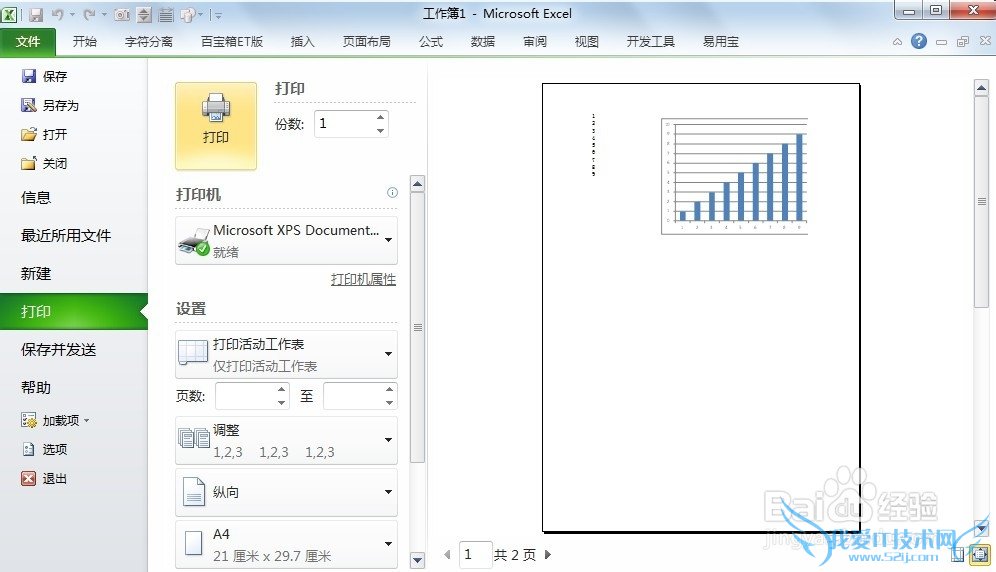Open the 打印活动工作表 dropdown
The image size is (996, 572).
[x=286, y=355]
